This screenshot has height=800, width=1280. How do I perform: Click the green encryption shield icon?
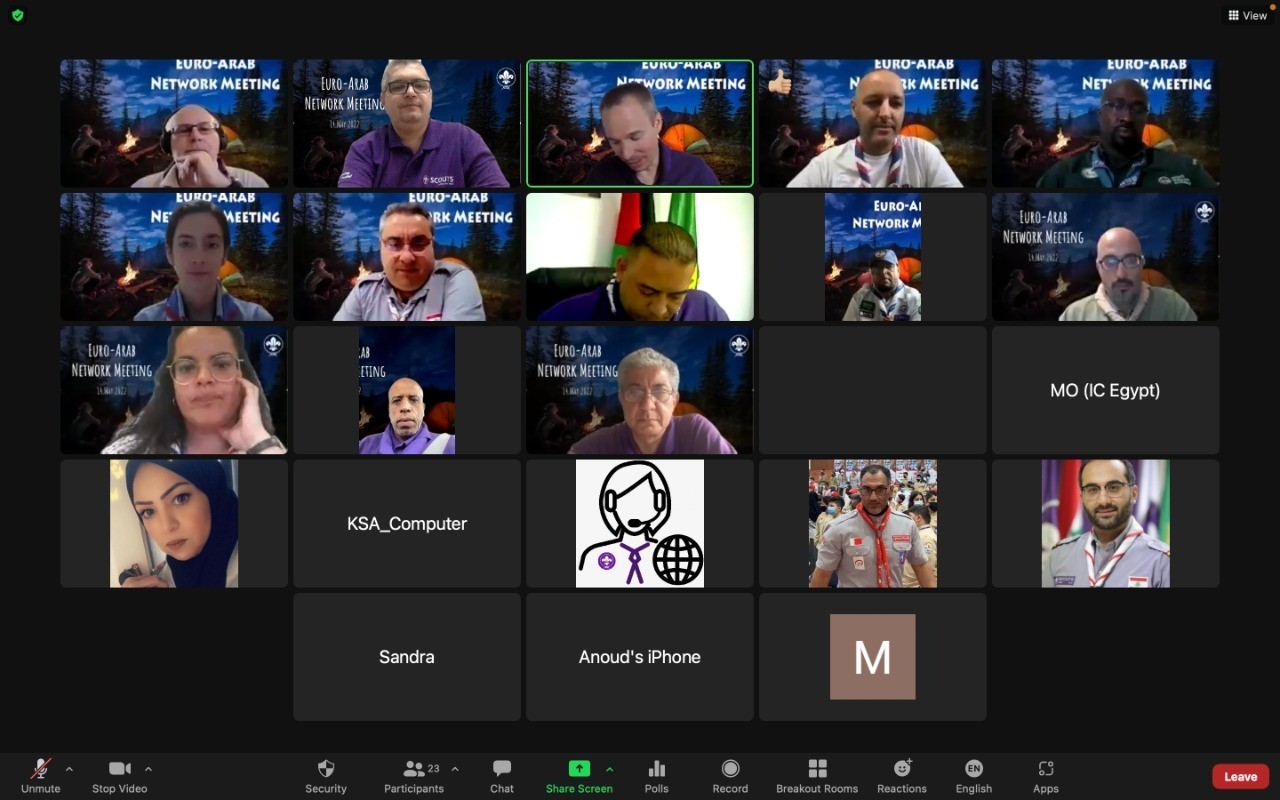[17, 15]
